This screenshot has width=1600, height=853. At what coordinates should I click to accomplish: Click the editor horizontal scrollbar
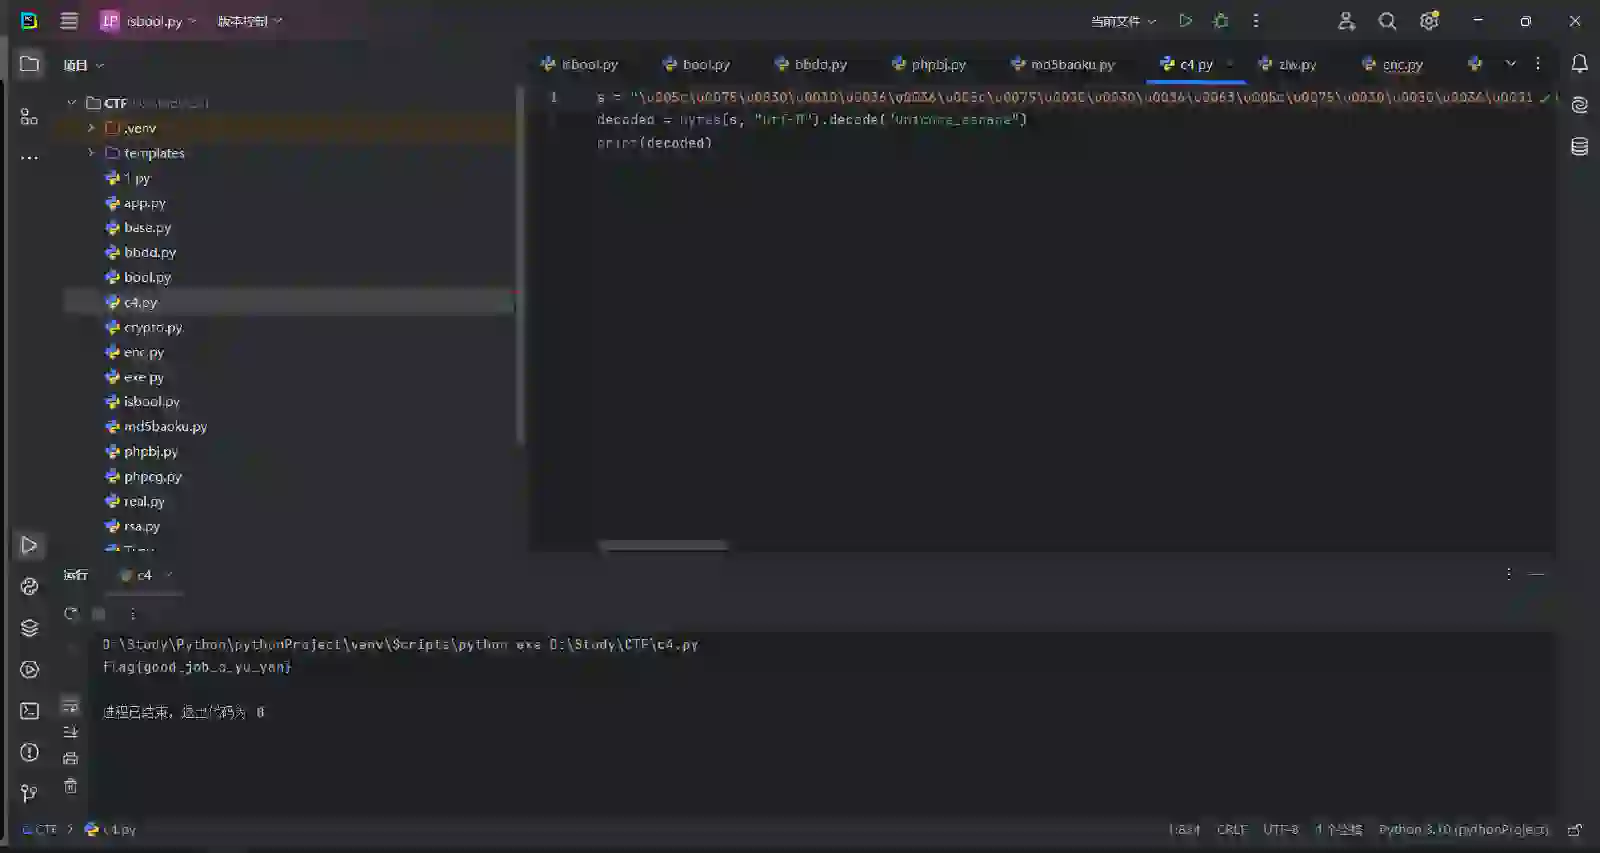coord(663,546)
